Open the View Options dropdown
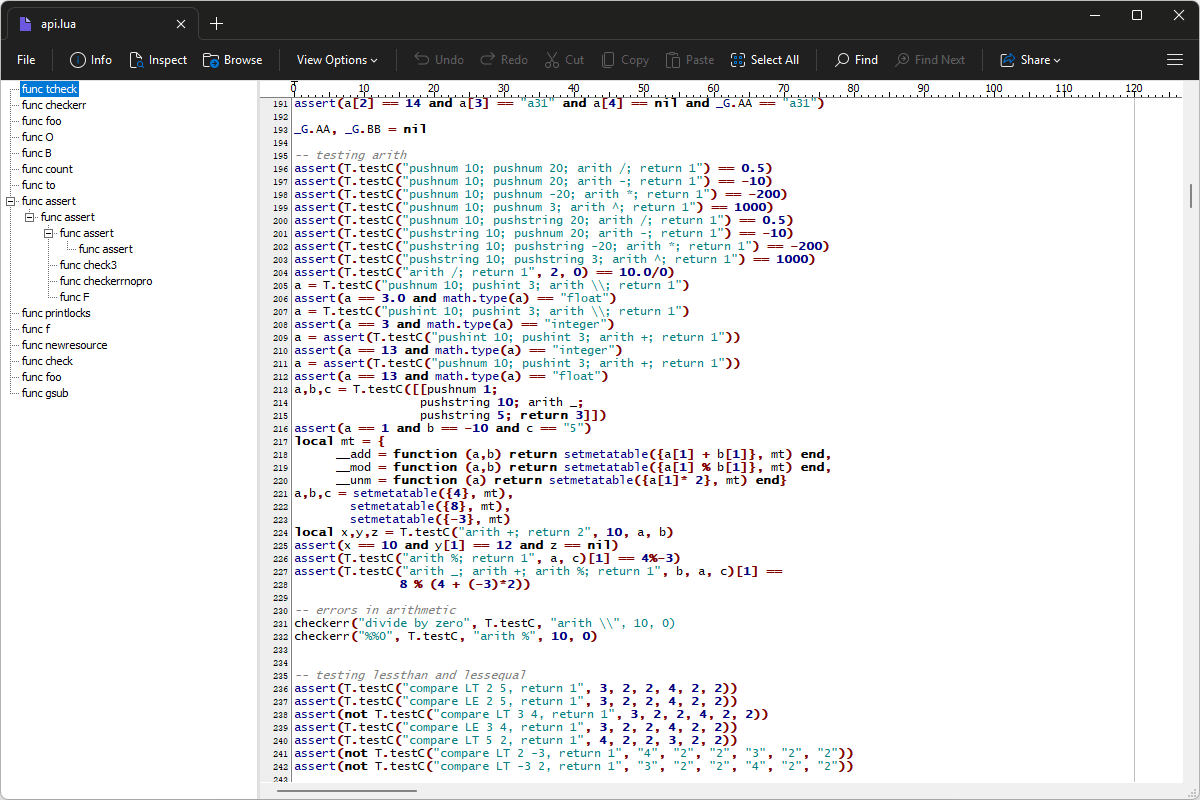This screenshot has height=800, width=1200. (x=337, y=60)
